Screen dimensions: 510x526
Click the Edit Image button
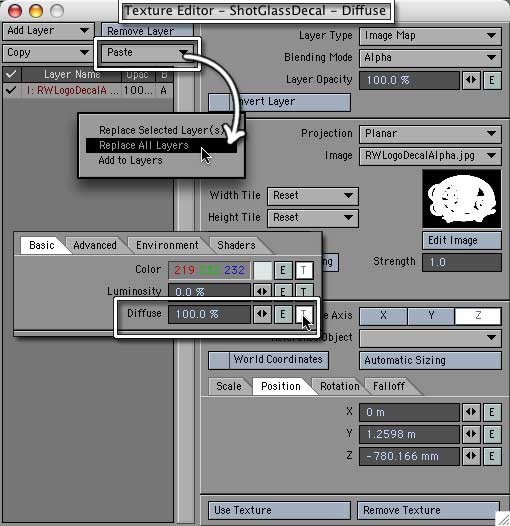462,241
